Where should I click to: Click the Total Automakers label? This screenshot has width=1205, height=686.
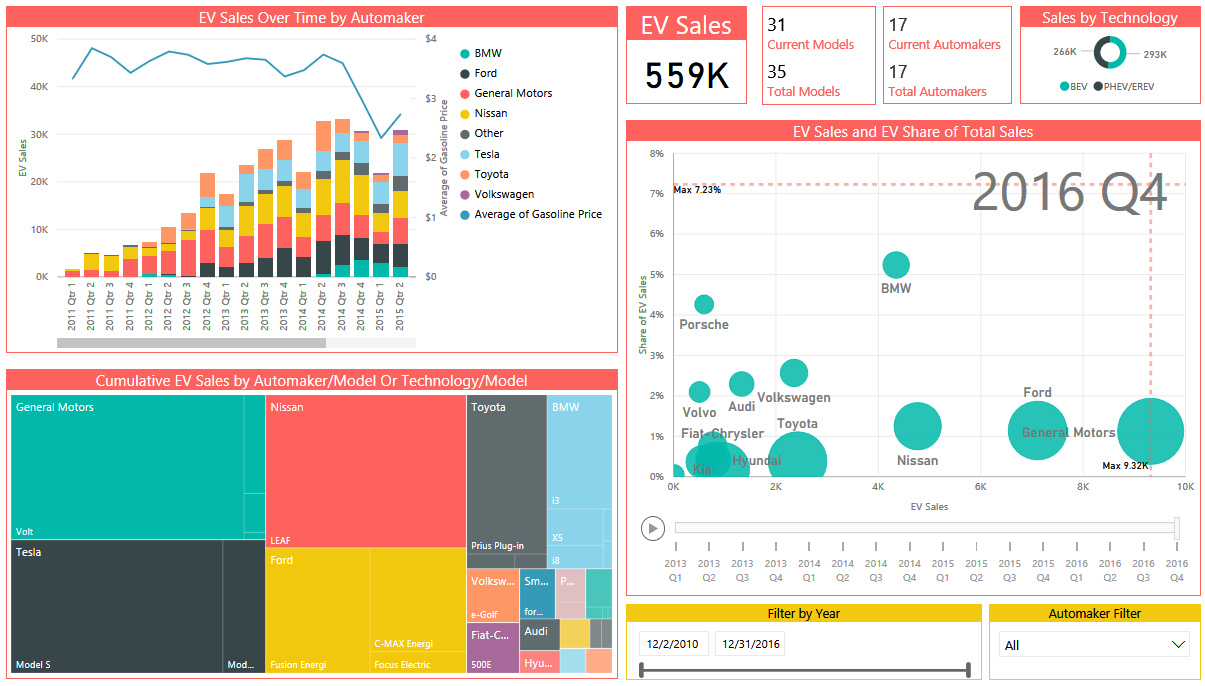click(938, 91)
